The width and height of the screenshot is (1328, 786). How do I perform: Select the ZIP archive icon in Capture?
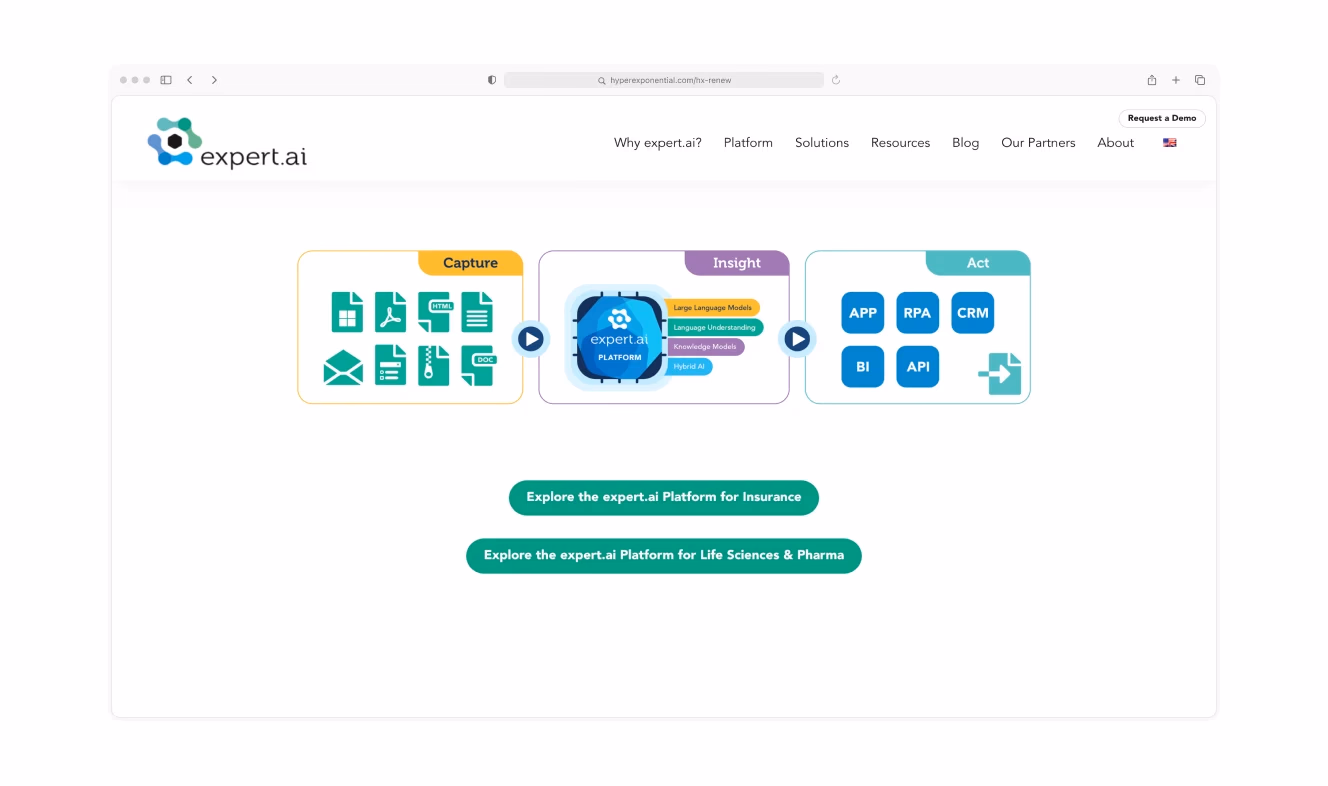[x=433, y=365]
